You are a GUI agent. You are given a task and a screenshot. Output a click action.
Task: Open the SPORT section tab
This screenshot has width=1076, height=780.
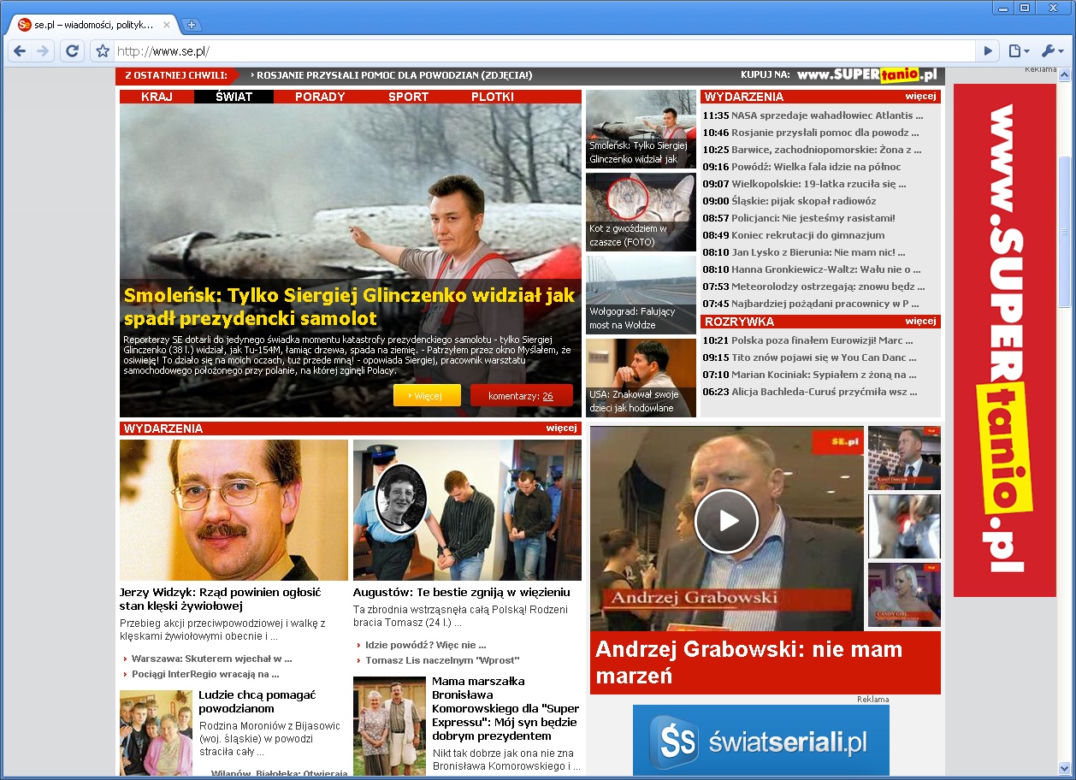coord(408,97)
